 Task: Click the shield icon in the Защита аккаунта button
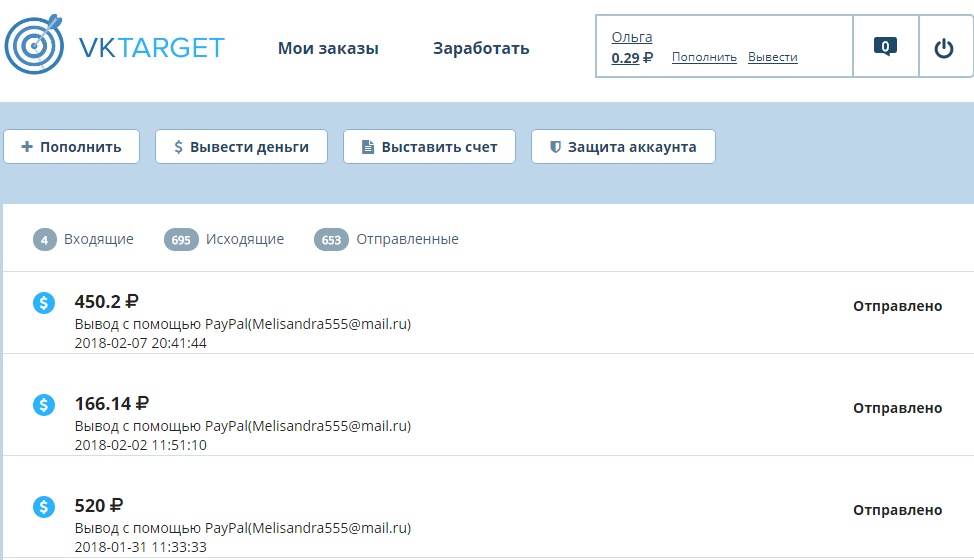[x=555, y=147]
